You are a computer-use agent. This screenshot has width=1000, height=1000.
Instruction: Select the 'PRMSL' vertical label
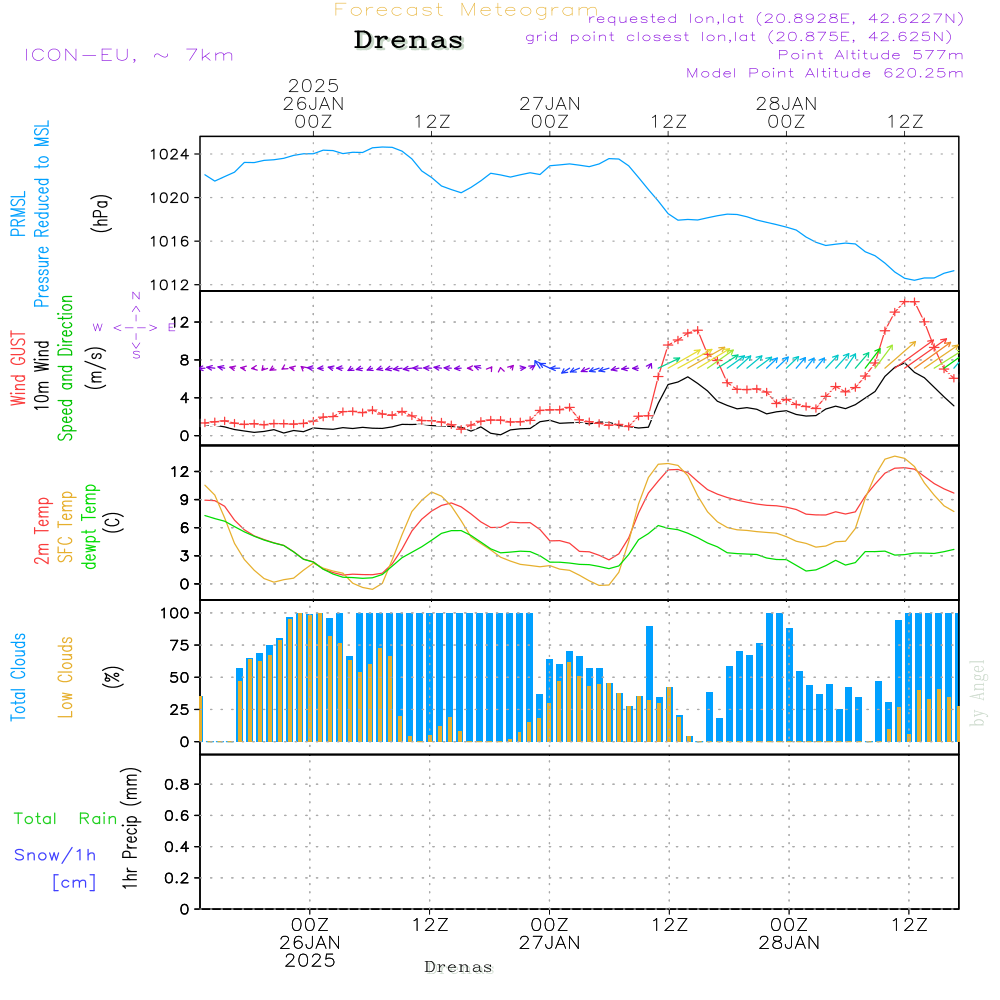pyautogui.click(x=18, y=214)
